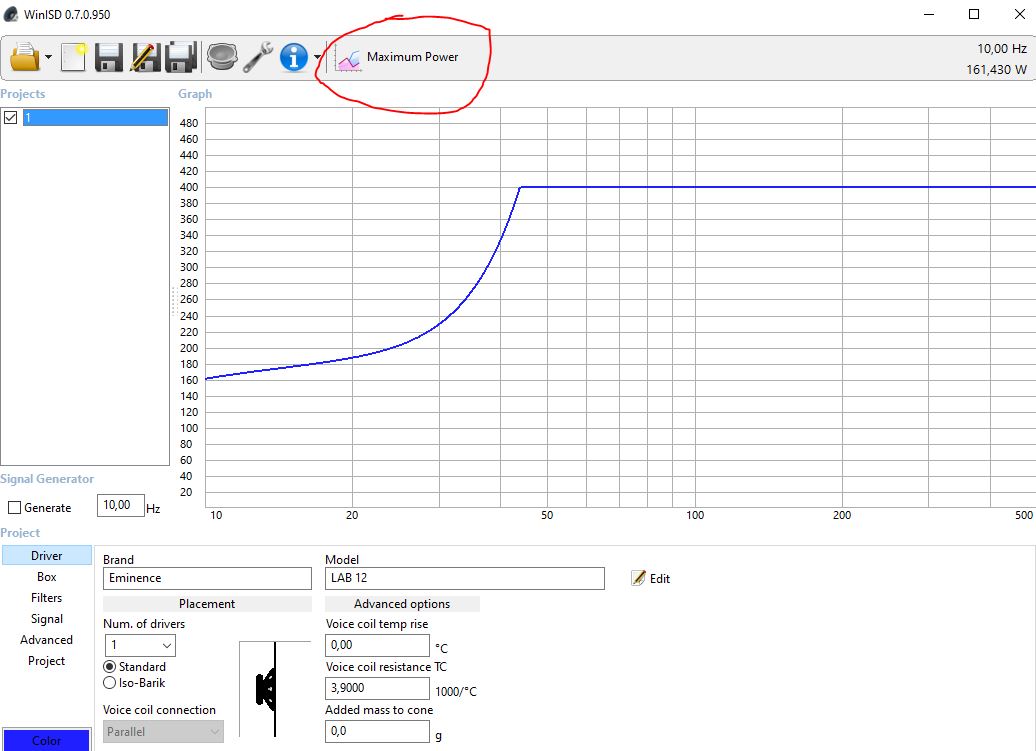Switch to the Driver tab

click(46, 555)
